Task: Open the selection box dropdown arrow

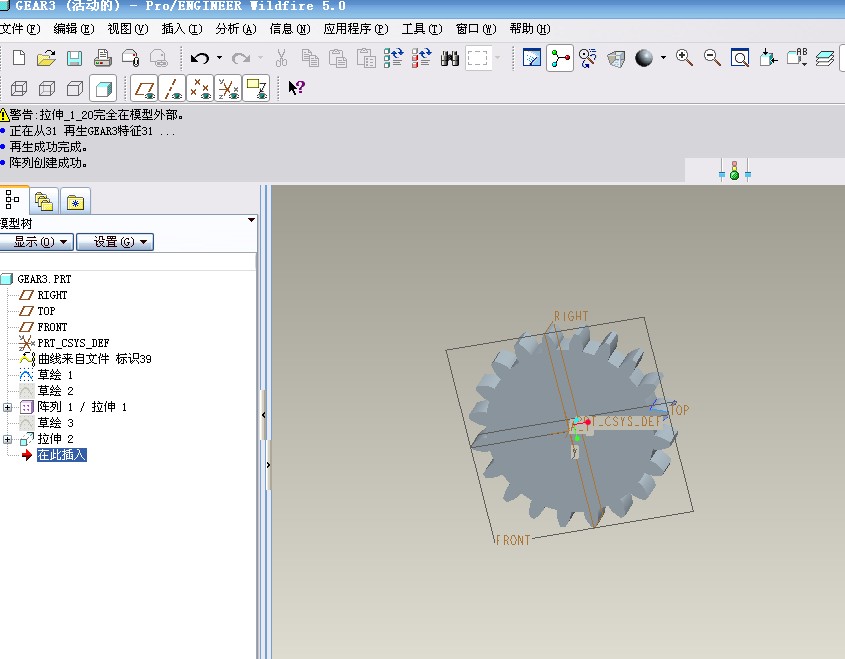Action: tap(497, 57)
